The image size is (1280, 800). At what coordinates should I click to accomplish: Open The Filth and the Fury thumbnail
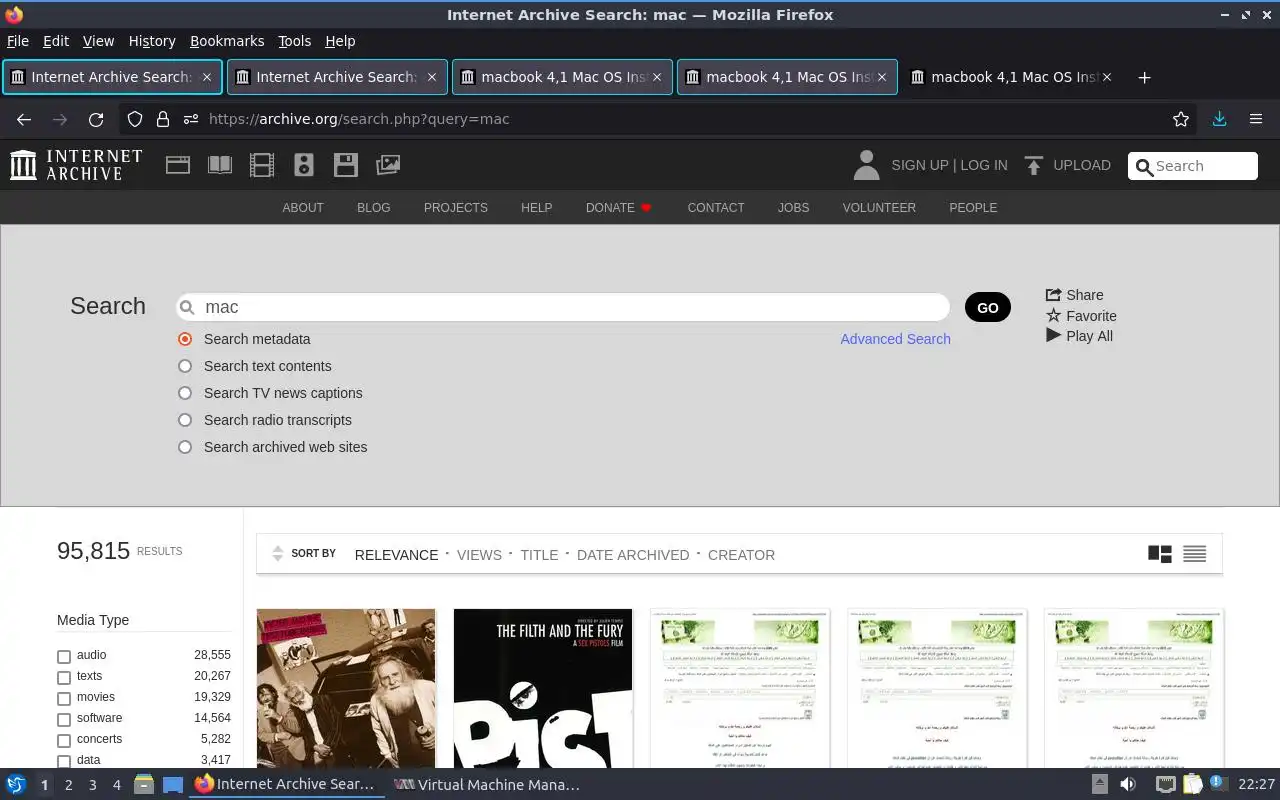[543, 688]
